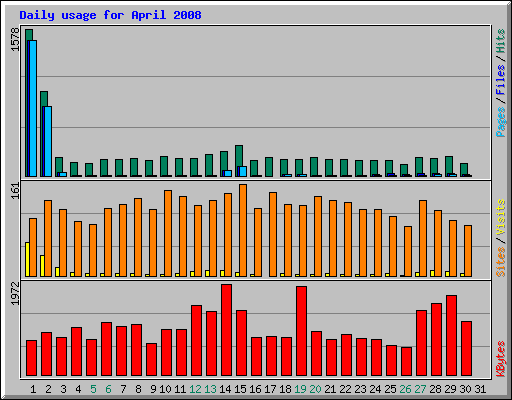Click green weekend day label 20
Viewport: 512px width, 400px height.
(x=315, y=389)
